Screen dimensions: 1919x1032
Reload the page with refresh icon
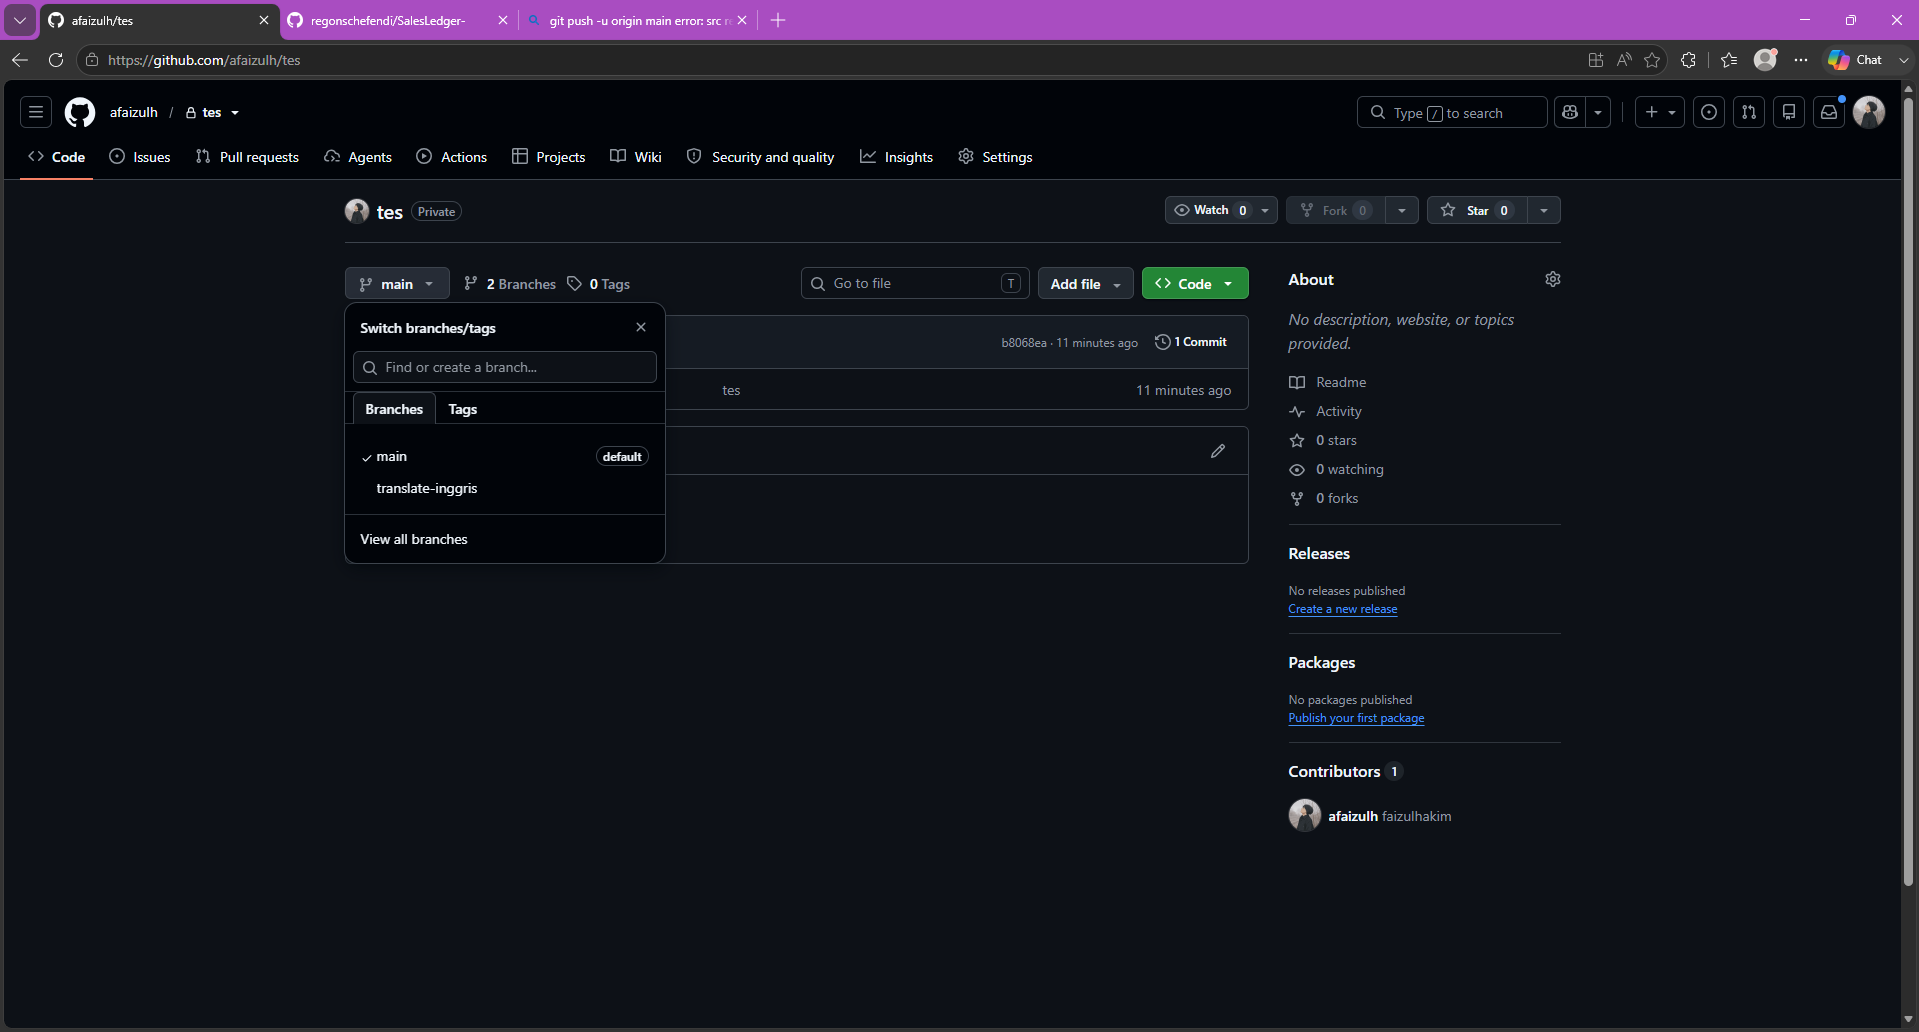point(56,60)
